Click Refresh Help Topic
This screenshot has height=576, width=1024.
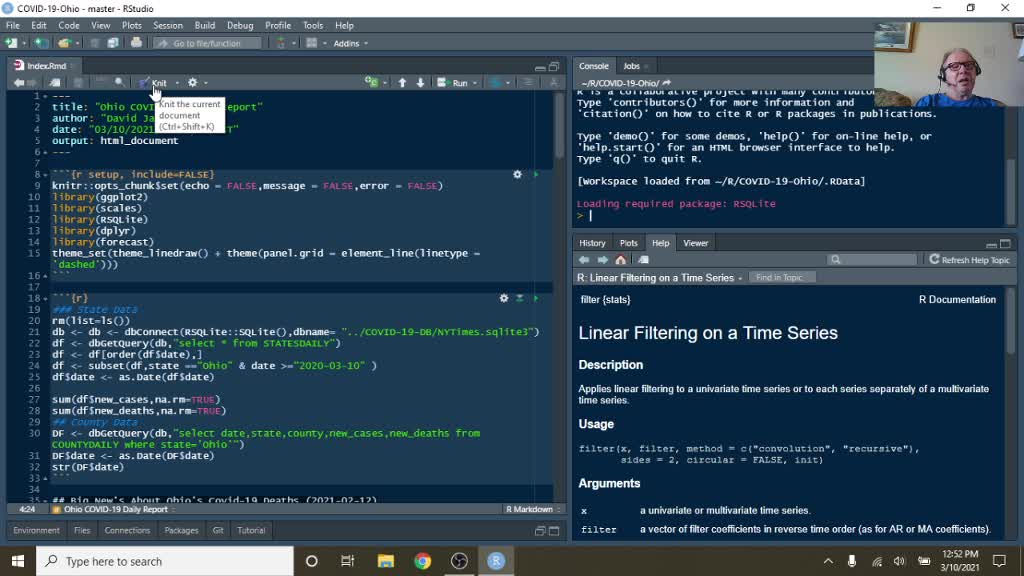pyautogui.click(x=969, y=260)
